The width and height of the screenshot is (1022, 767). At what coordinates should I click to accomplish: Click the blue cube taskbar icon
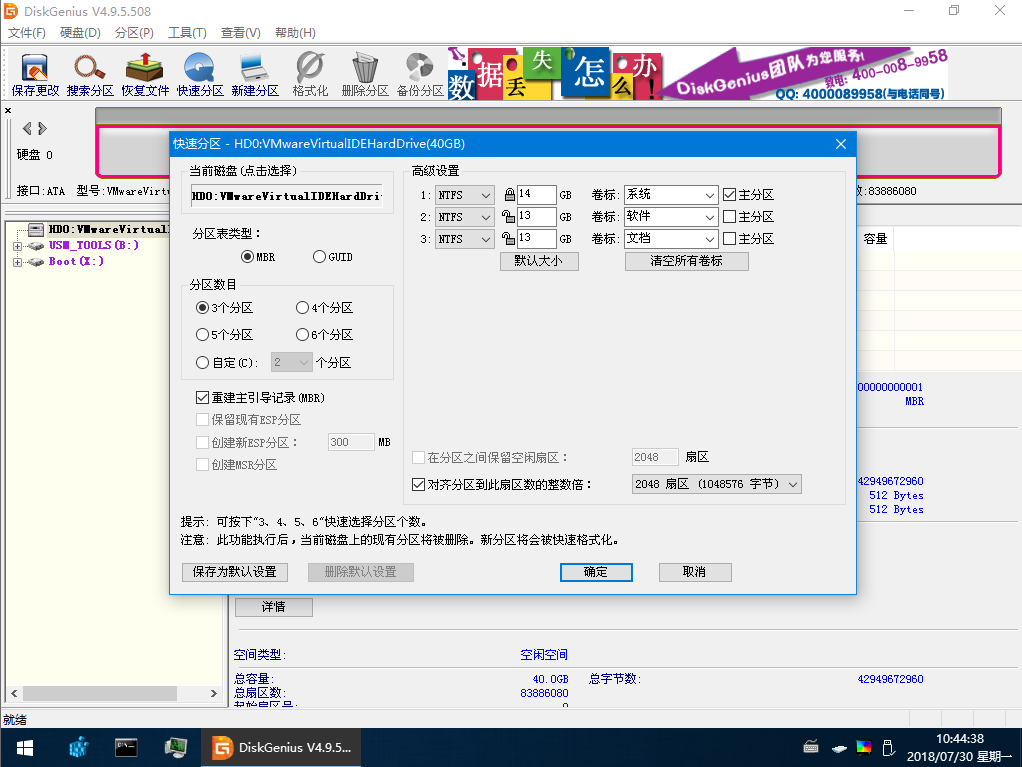(78, 747)
